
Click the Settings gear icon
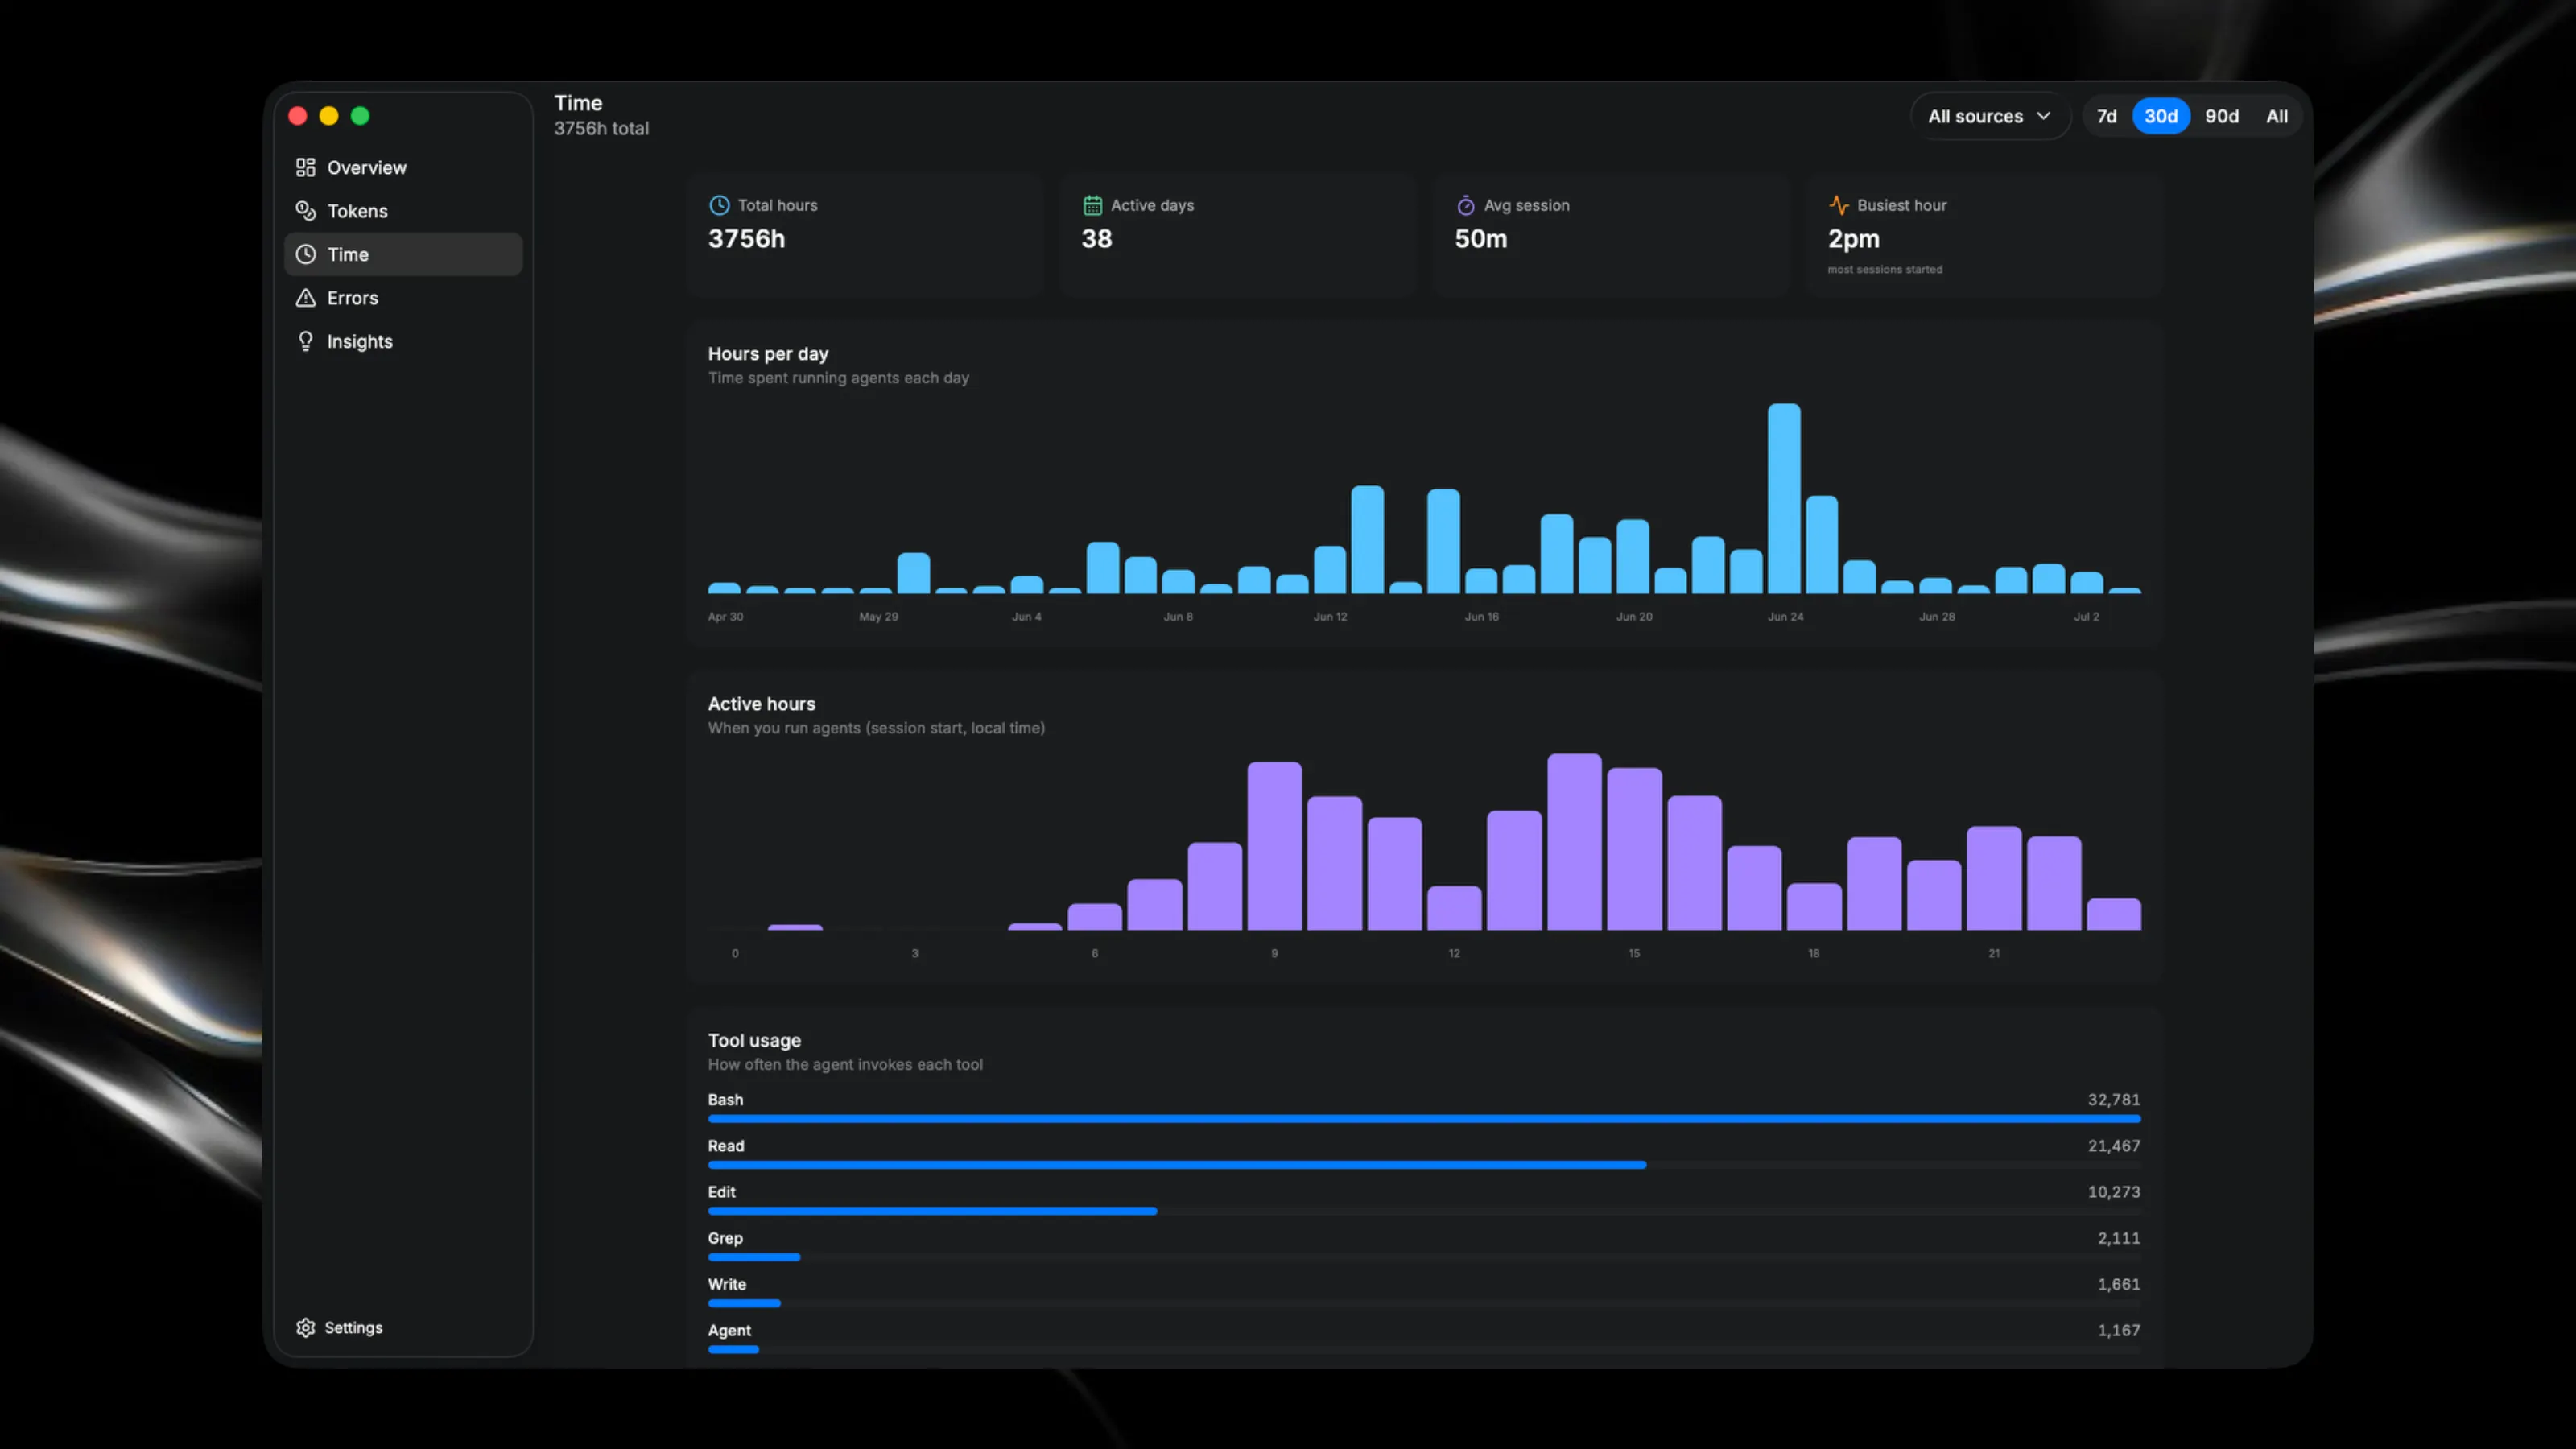point(305,1327)
